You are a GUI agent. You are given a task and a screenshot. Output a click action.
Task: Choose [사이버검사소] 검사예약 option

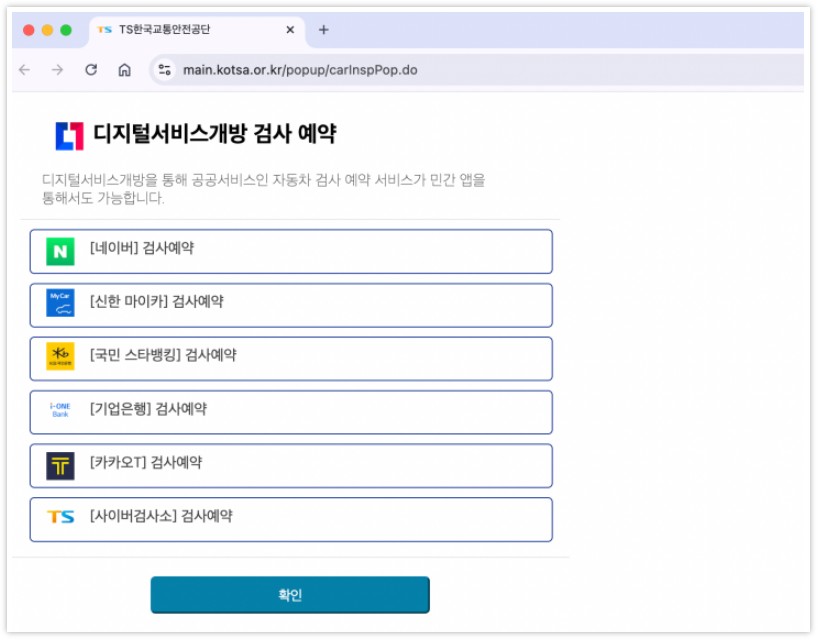coord(291,520)
